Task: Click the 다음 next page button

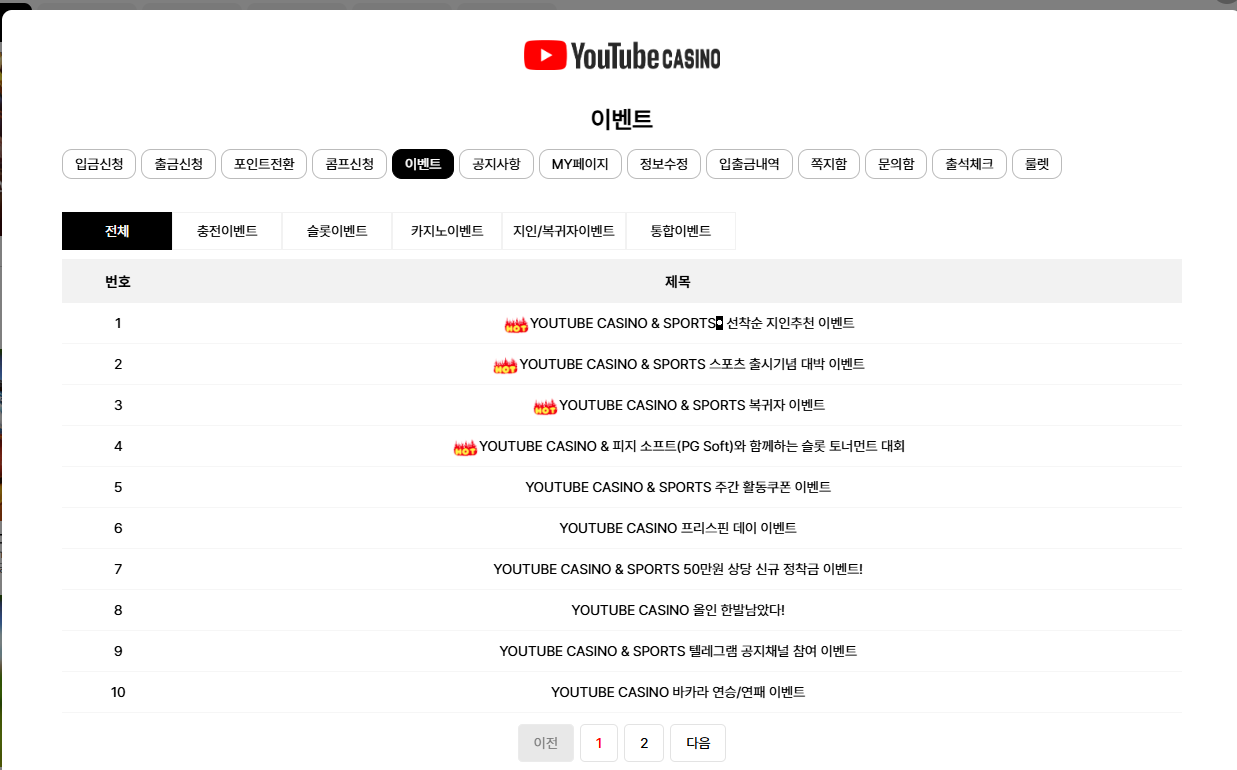Action: (698, 743)
